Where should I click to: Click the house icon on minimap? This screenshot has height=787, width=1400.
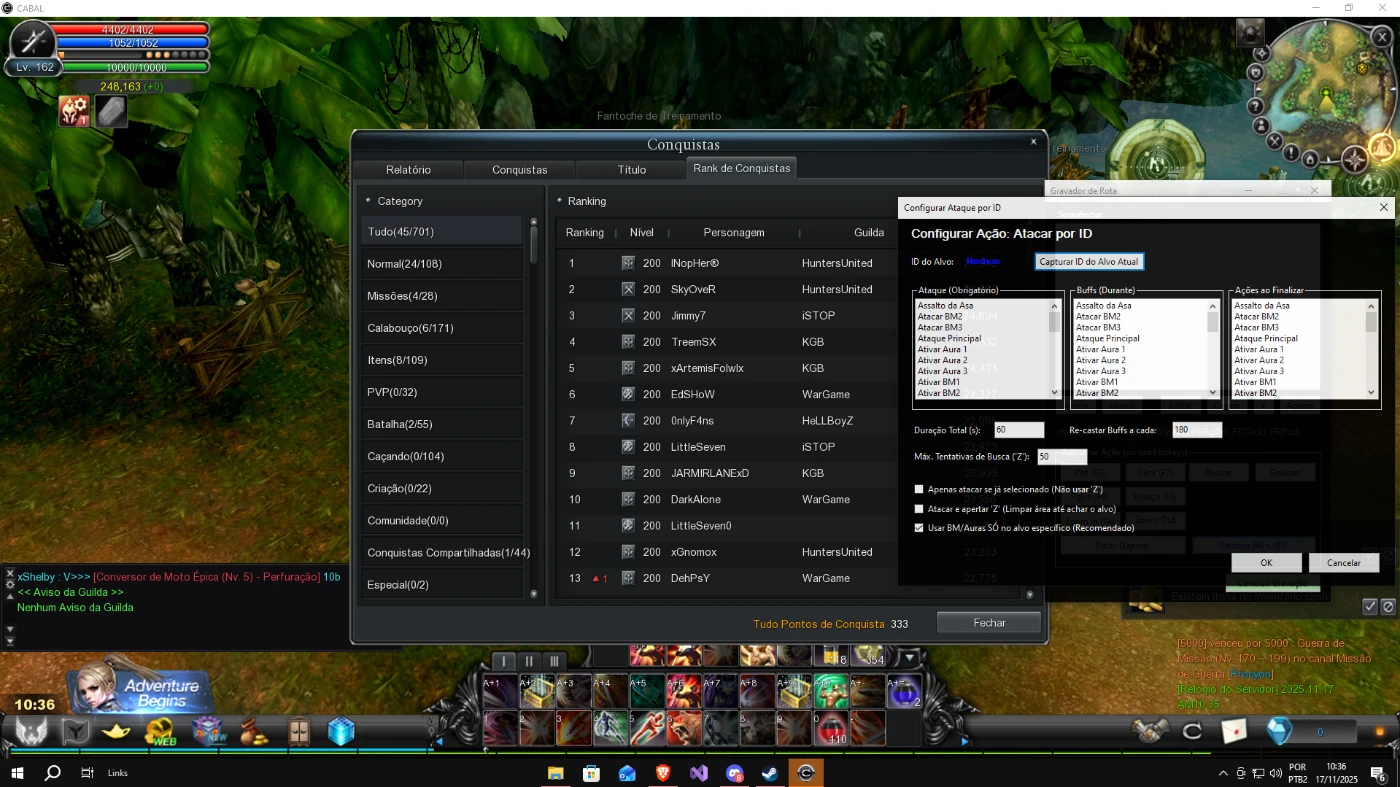[x=1309, y=157]
